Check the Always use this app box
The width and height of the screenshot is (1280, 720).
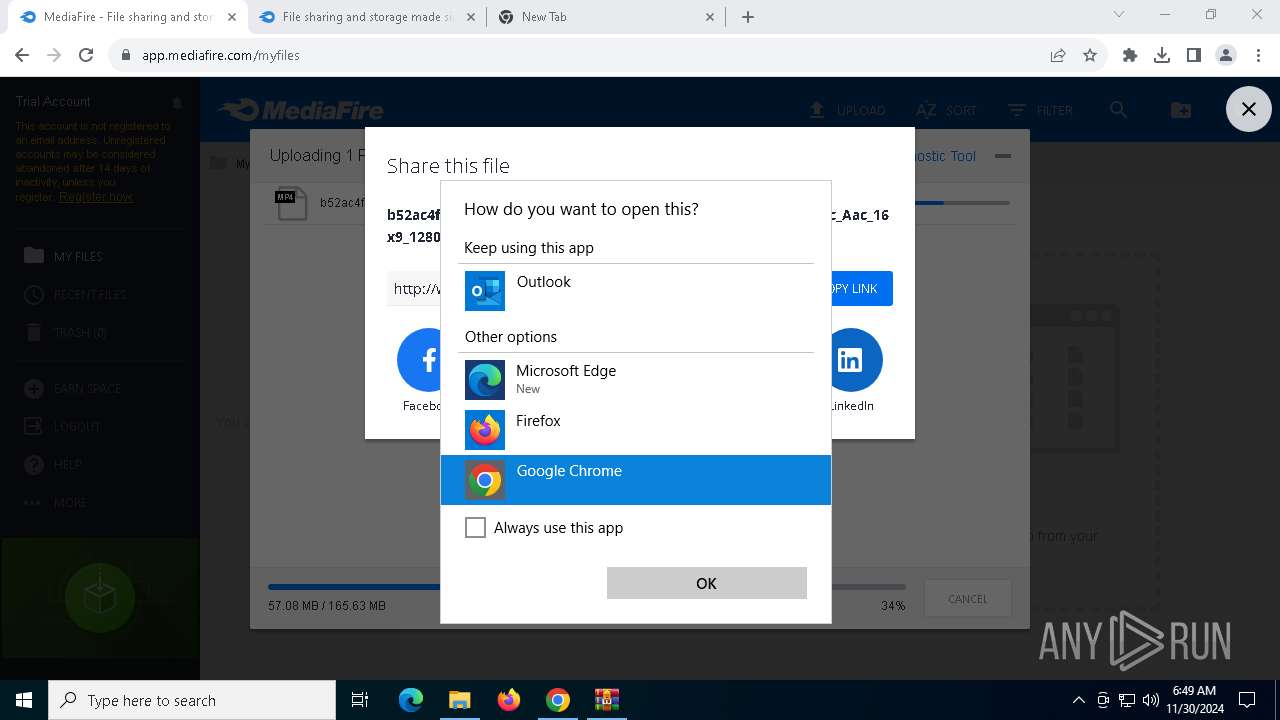click(475, 527)
